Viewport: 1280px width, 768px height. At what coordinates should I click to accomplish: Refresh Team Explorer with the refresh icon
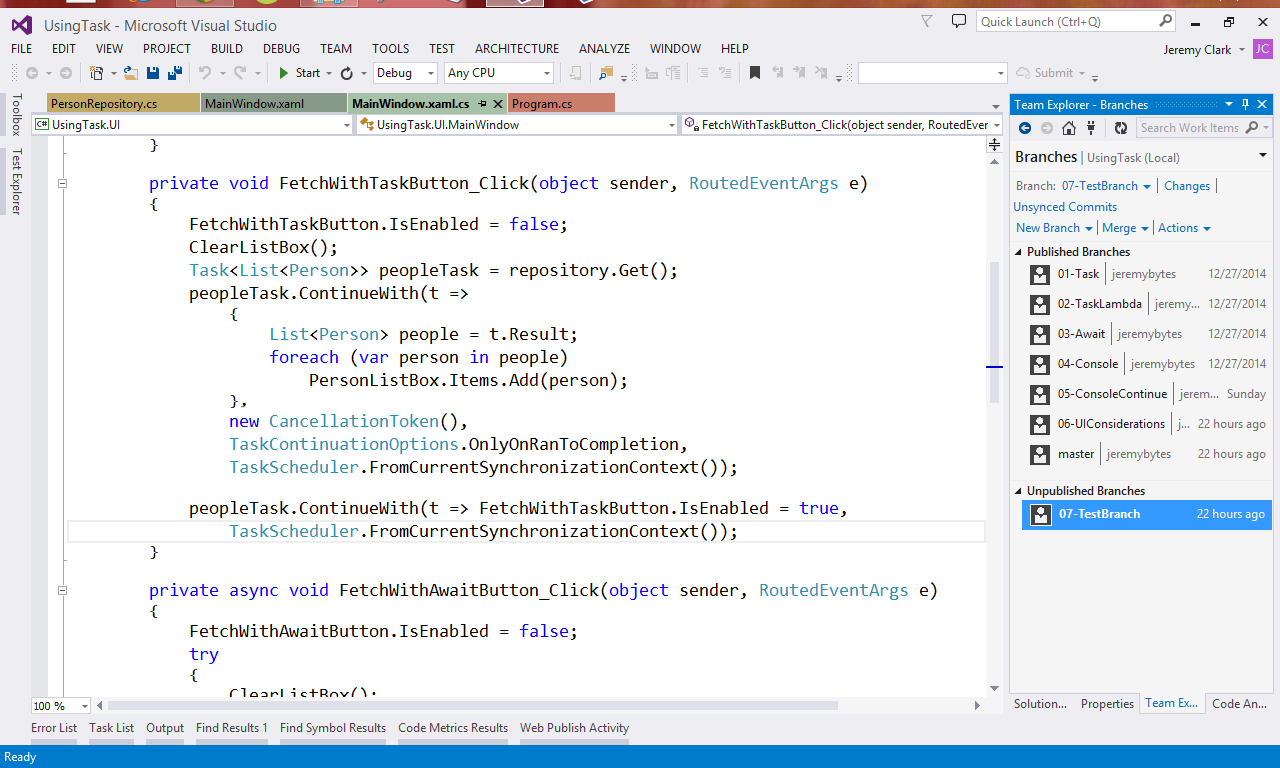click(x=1121, y=127)
